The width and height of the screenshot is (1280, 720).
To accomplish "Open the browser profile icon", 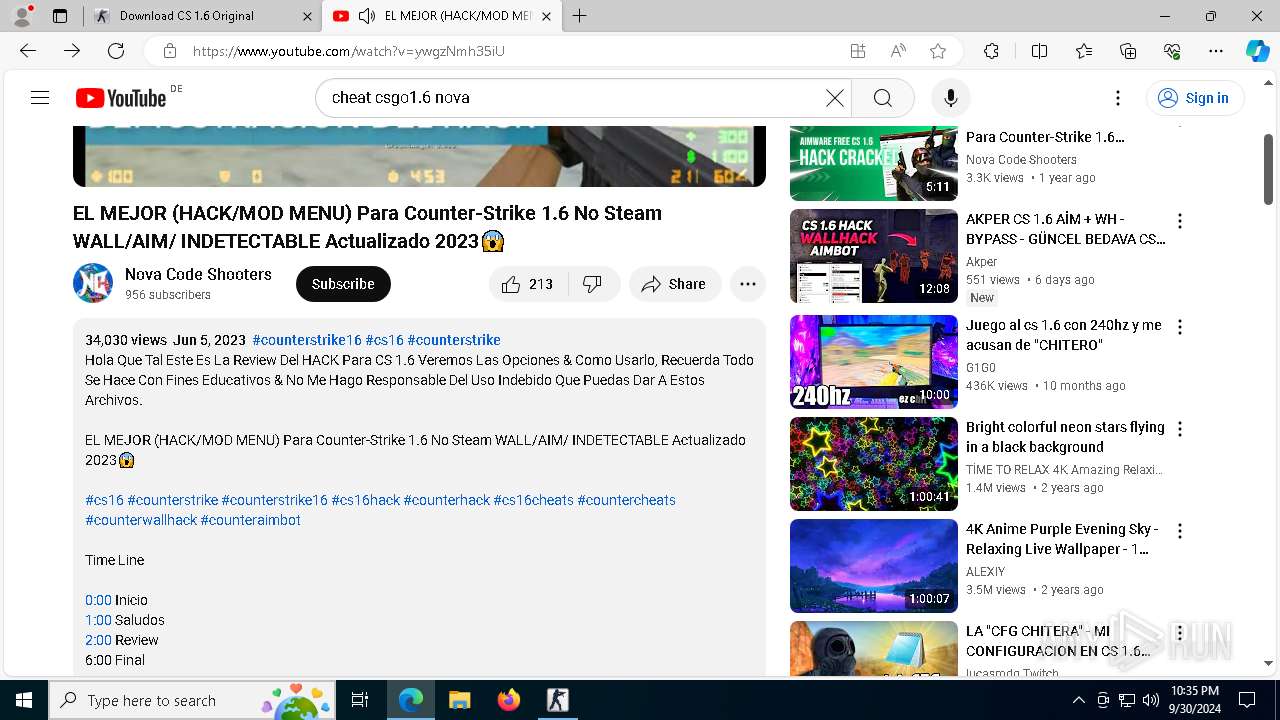I will click(x=21, y=16).
